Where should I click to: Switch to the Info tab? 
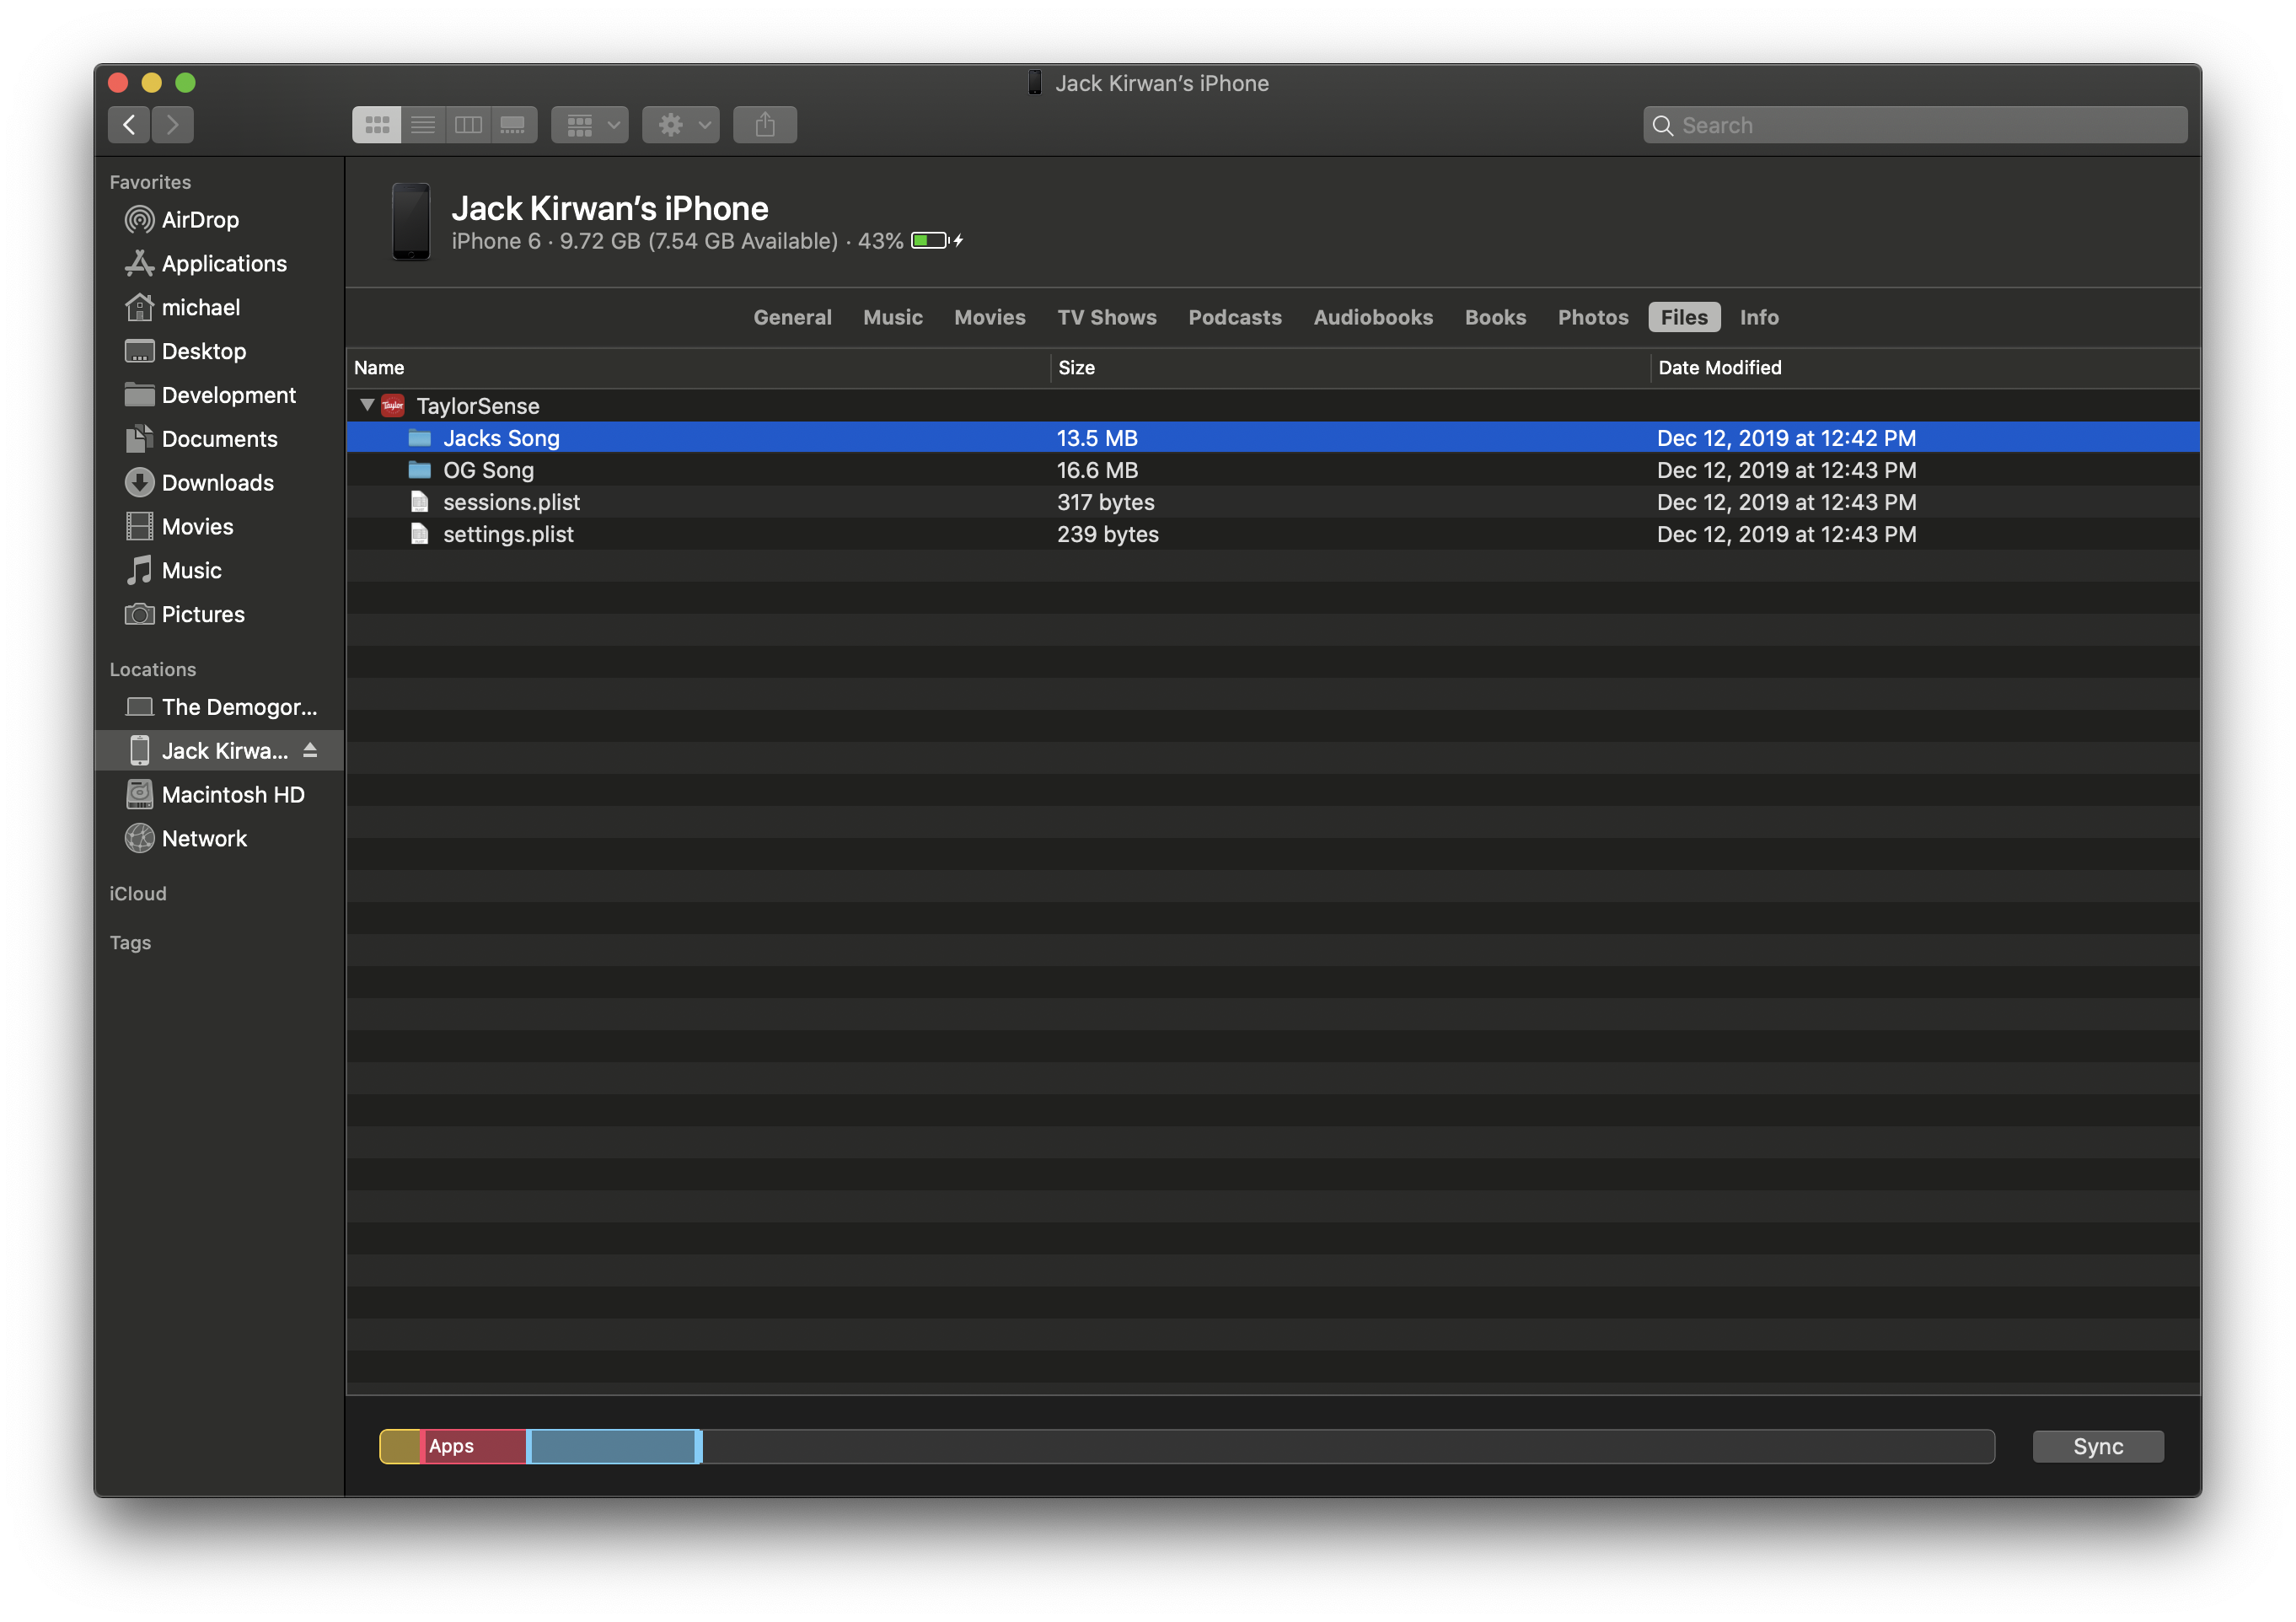[x=1759, y=317]
